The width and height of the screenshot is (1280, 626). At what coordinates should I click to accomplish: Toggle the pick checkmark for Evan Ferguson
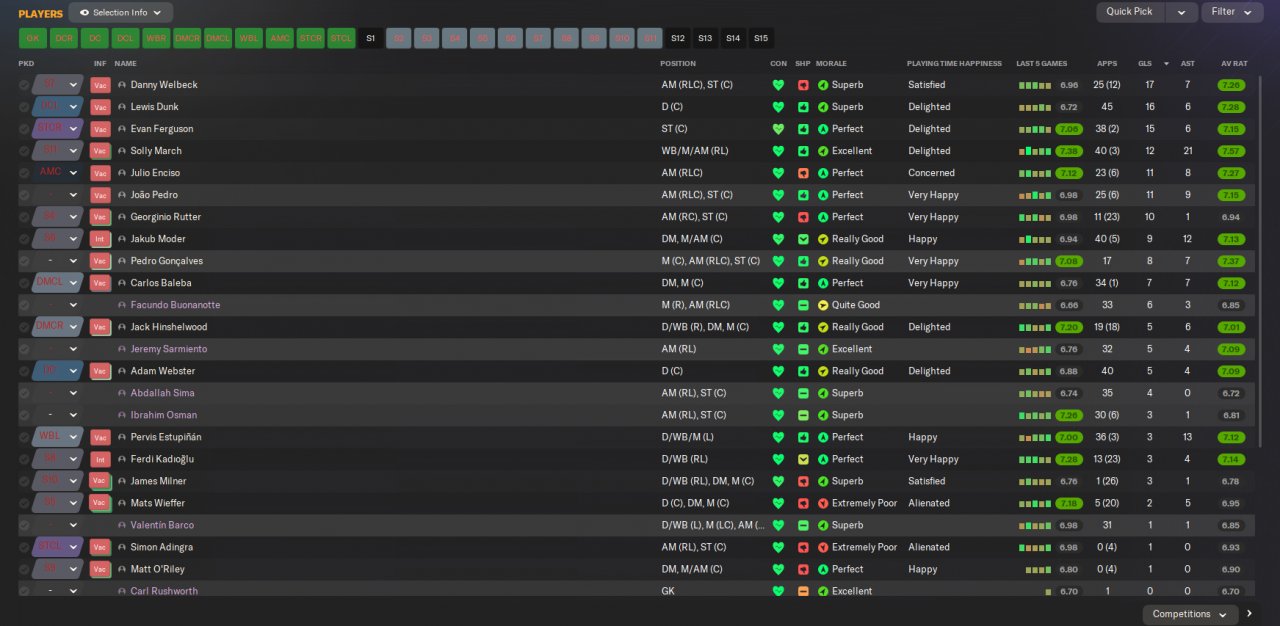(24, 129)
